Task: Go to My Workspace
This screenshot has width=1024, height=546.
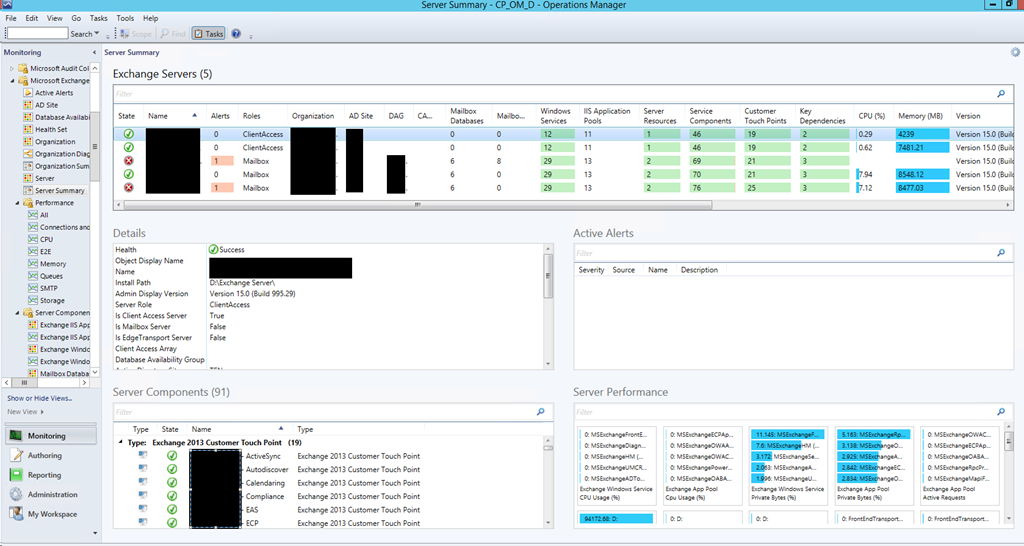Action: click(x=50, y=514)
